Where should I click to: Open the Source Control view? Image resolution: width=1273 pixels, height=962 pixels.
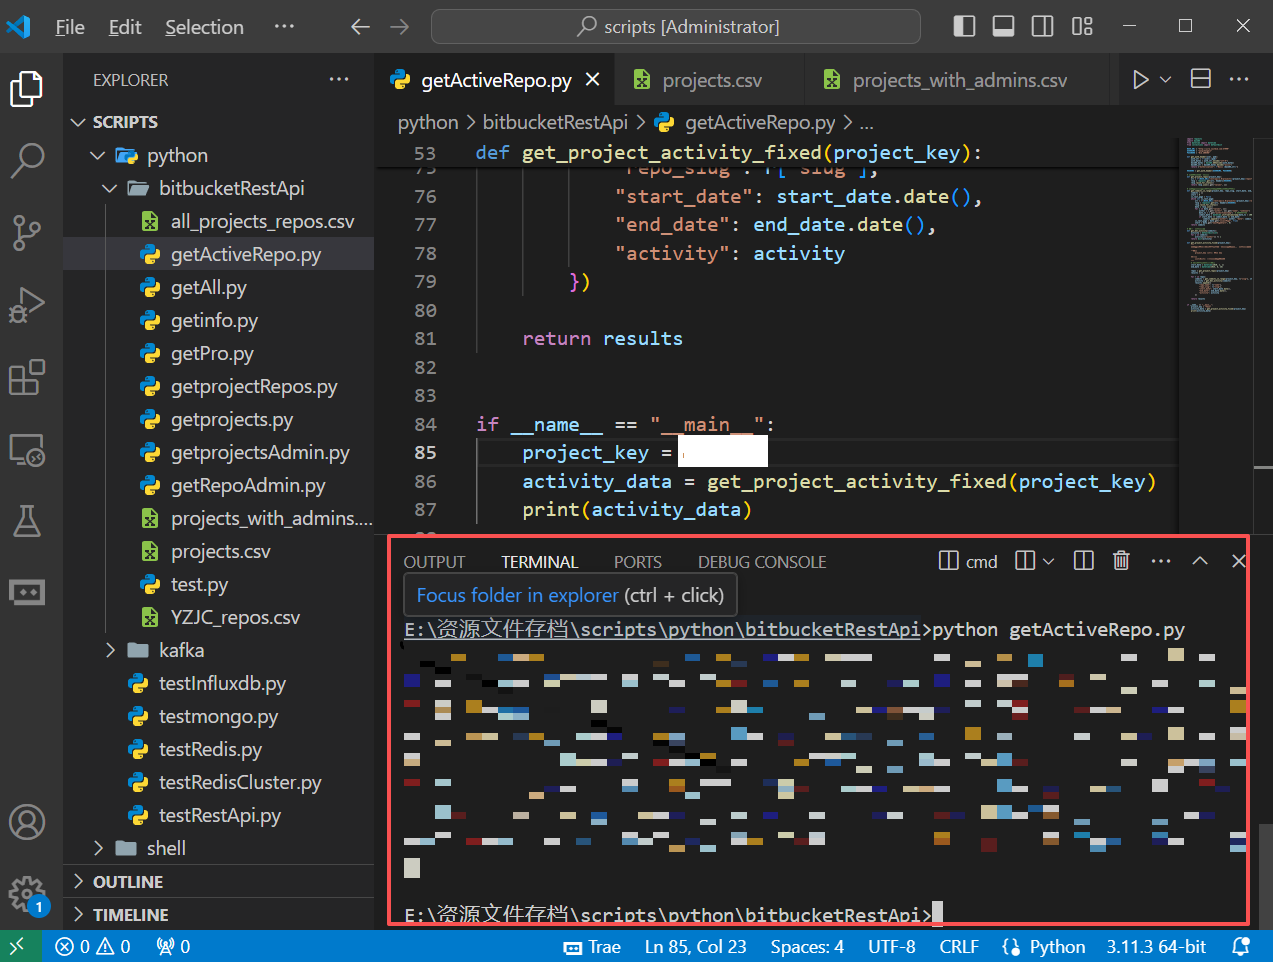point(27,232)
